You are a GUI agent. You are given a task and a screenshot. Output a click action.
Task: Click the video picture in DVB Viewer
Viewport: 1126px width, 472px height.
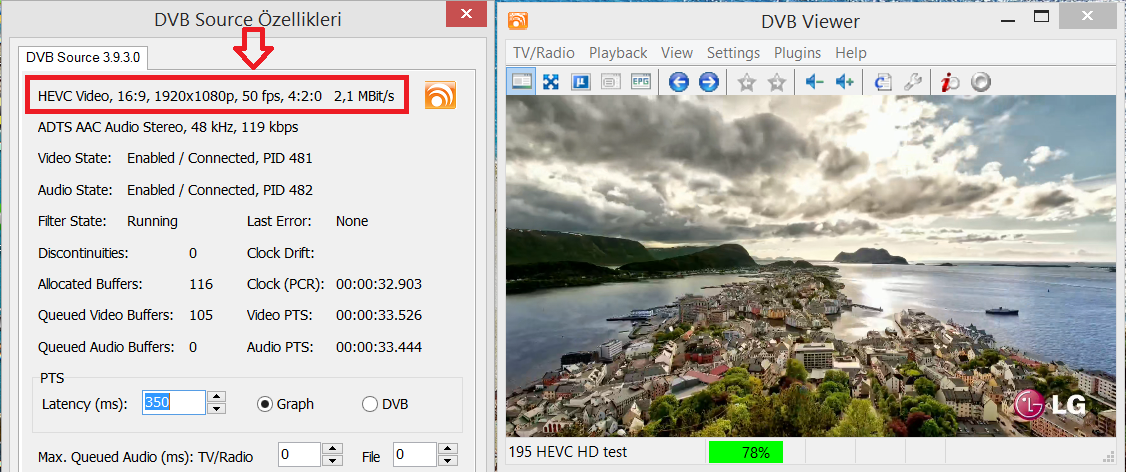(809, 266)
